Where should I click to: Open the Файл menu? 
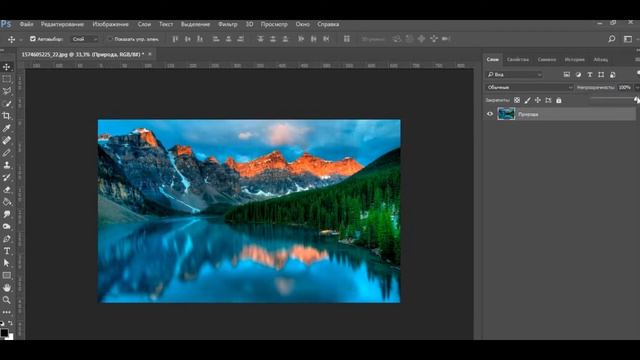point(27,24)
